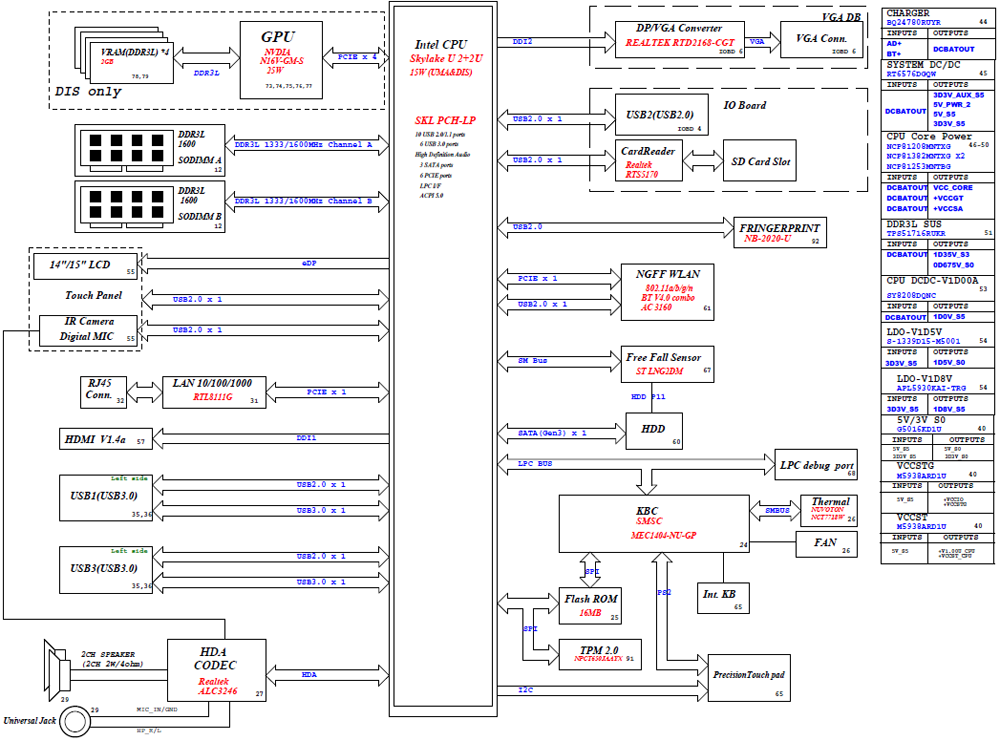Select the Free Fall Sensor block
Screen dimensions: 1000x741
click(x=668, y=364)
